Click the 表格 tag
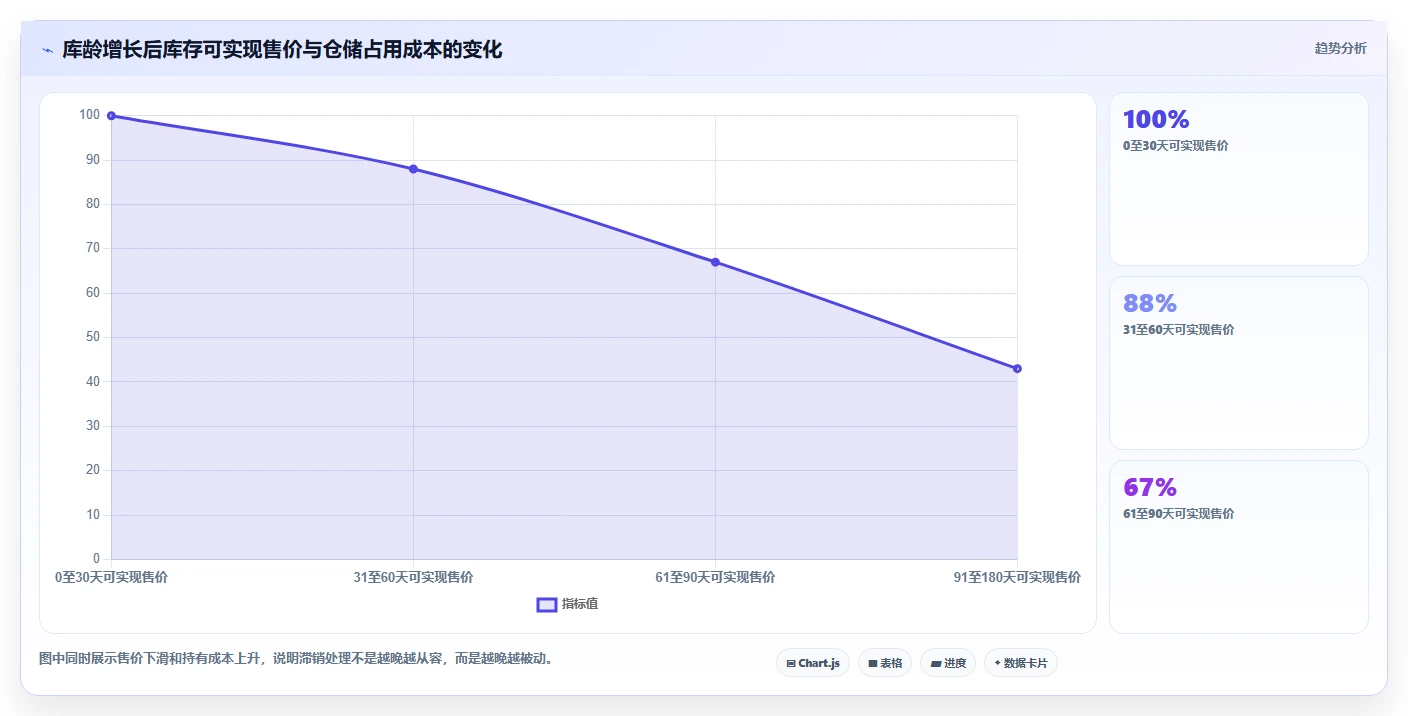 pyautogui.click(x=885, y=663)
